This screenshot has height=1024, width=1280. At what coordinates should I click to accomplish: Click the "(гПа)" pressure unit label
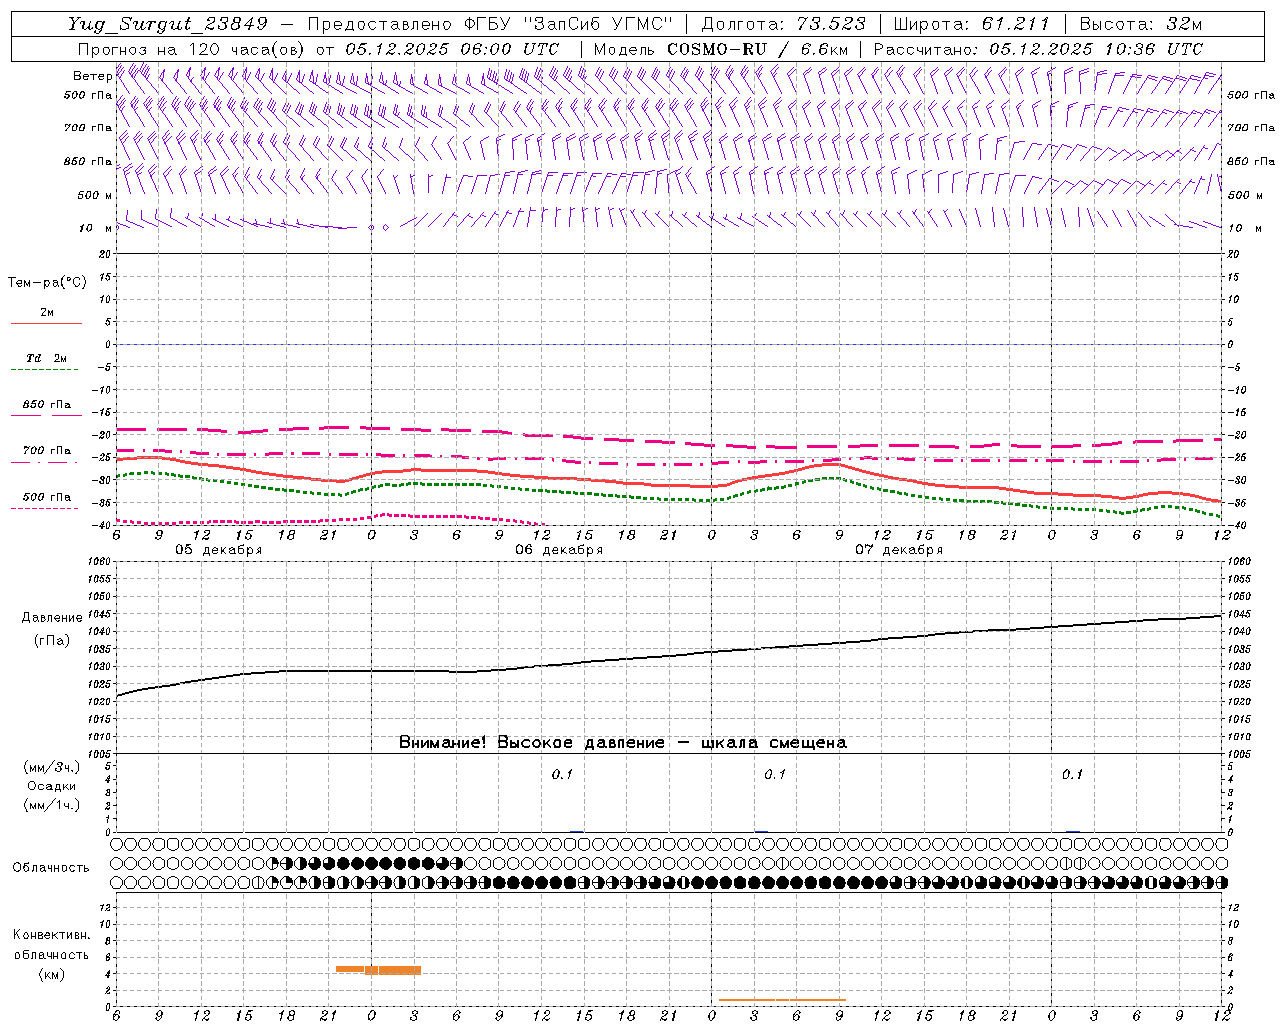tap(52, 640)
